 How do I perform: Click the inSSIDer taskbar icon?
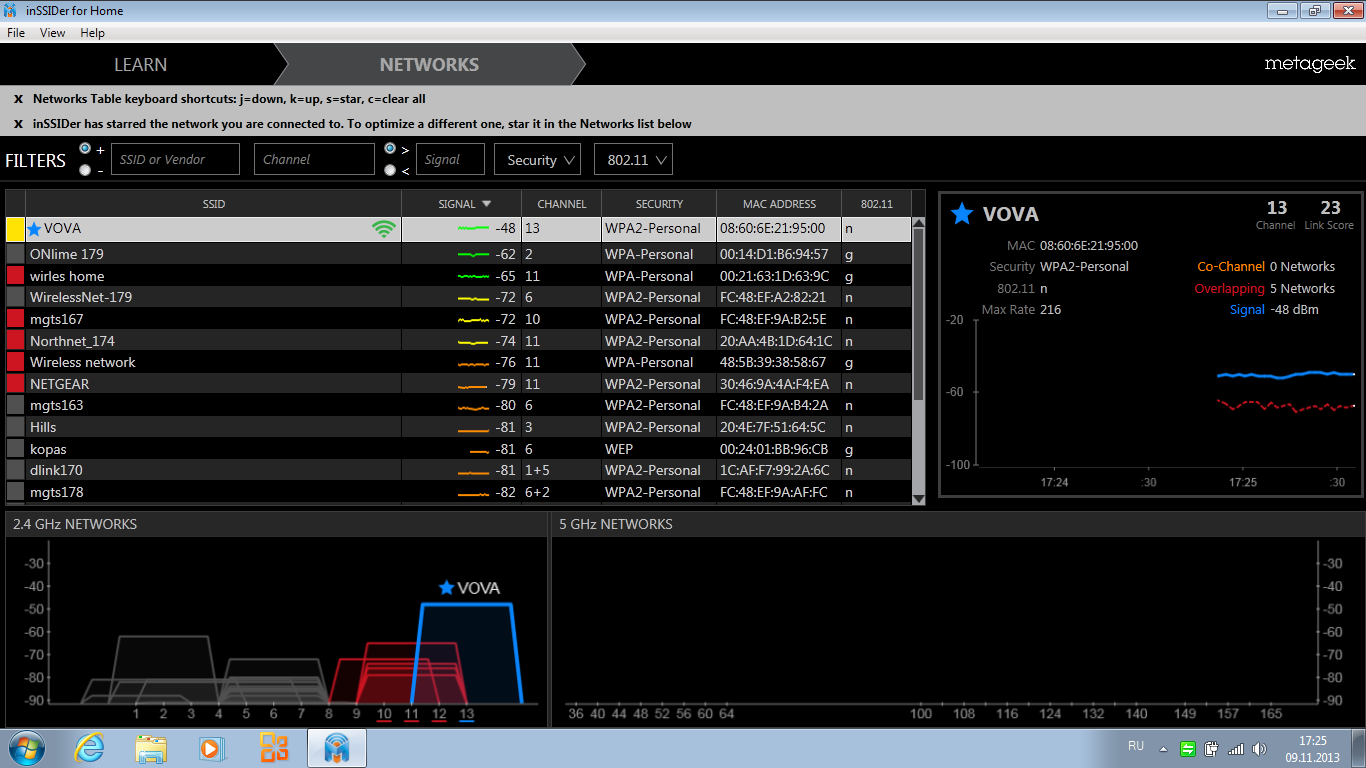337,748
